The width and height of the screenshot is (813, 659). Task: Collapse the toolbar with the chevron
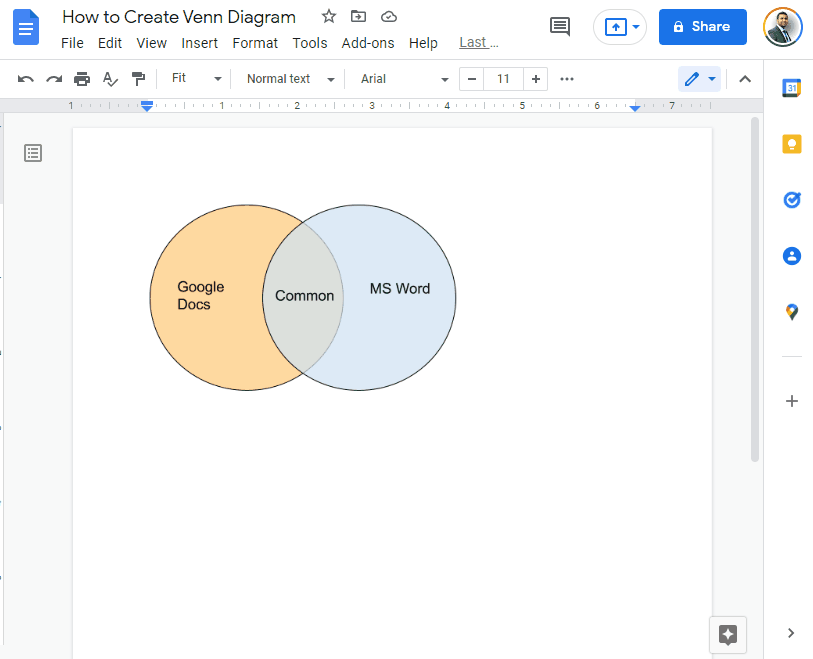pyautogui.click(x=745, y=78)
